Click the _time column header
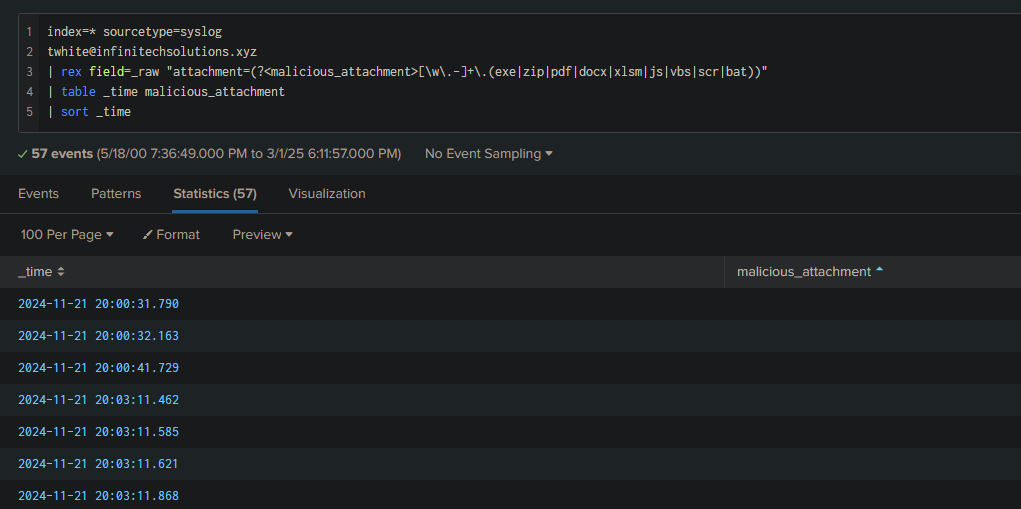Viewport: 1021px width, 509px height. click(x=35, y=271)
